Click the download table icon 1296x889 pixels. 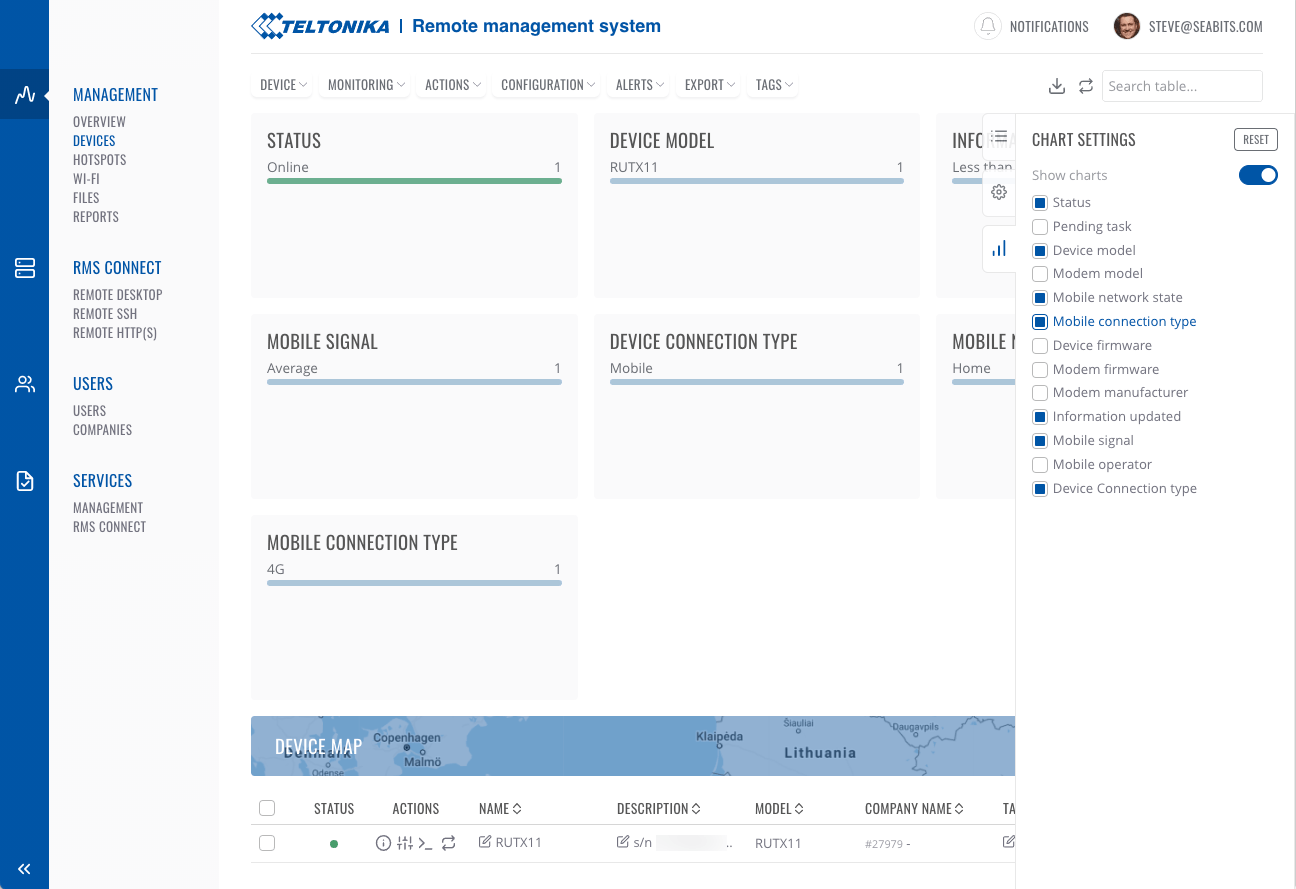coord(1057,86)
